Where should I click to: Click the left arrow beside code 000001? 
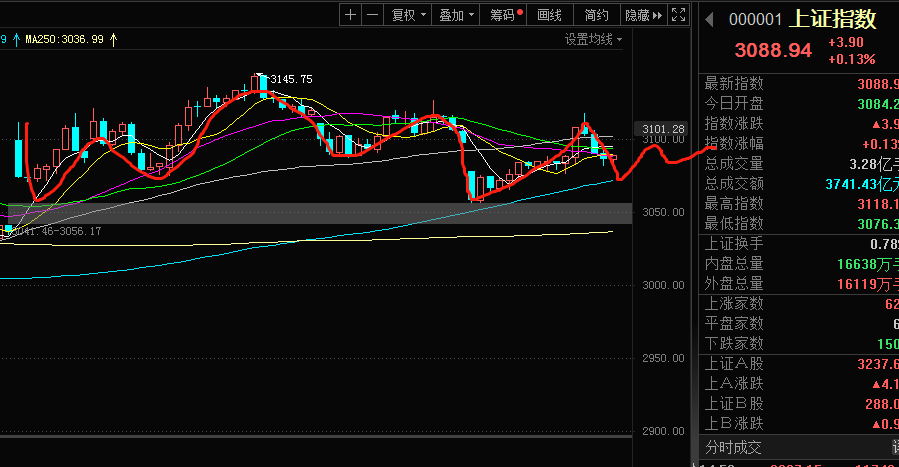[710, 19]
